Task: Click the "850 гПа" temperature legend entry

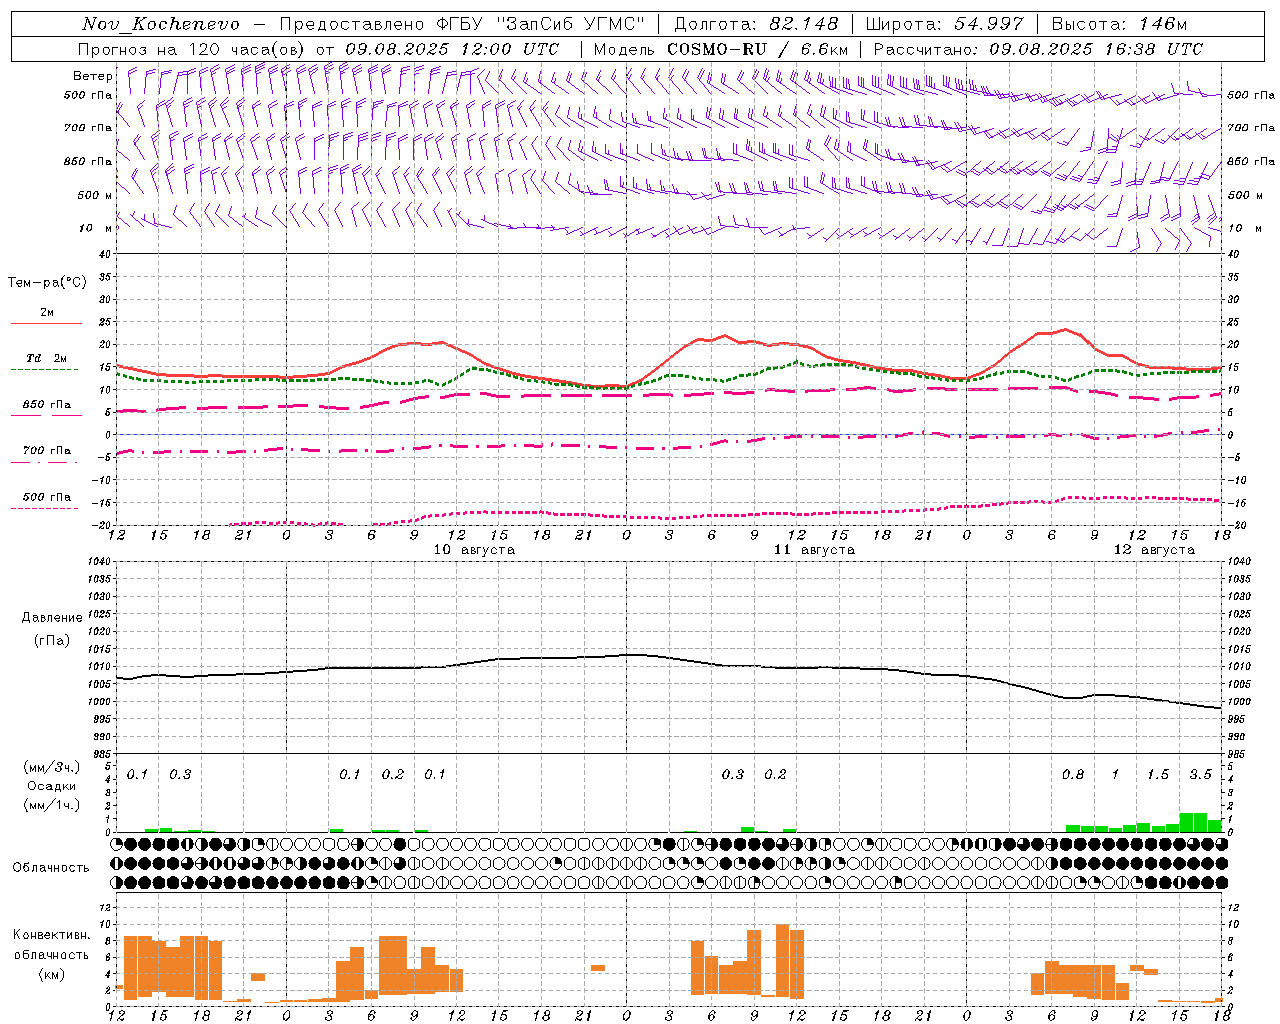Action: pos(47,405)
